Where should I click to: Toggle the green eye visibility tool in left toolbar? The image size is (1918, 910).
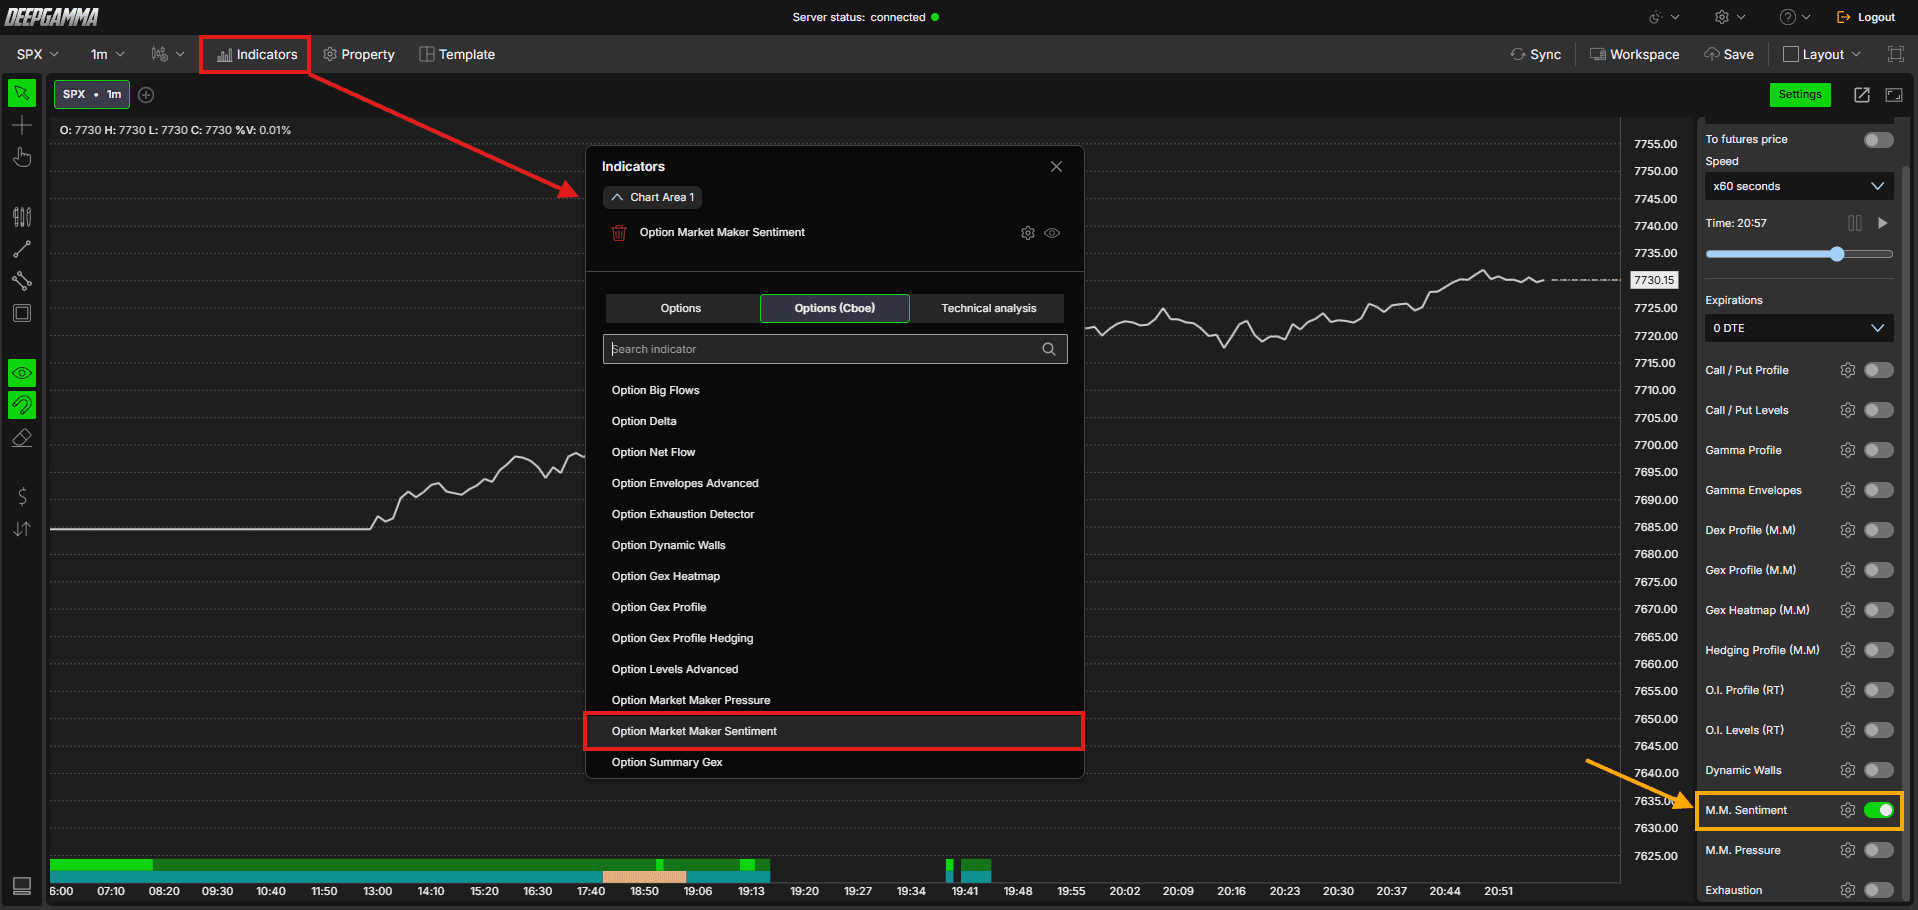coord(22,373)
